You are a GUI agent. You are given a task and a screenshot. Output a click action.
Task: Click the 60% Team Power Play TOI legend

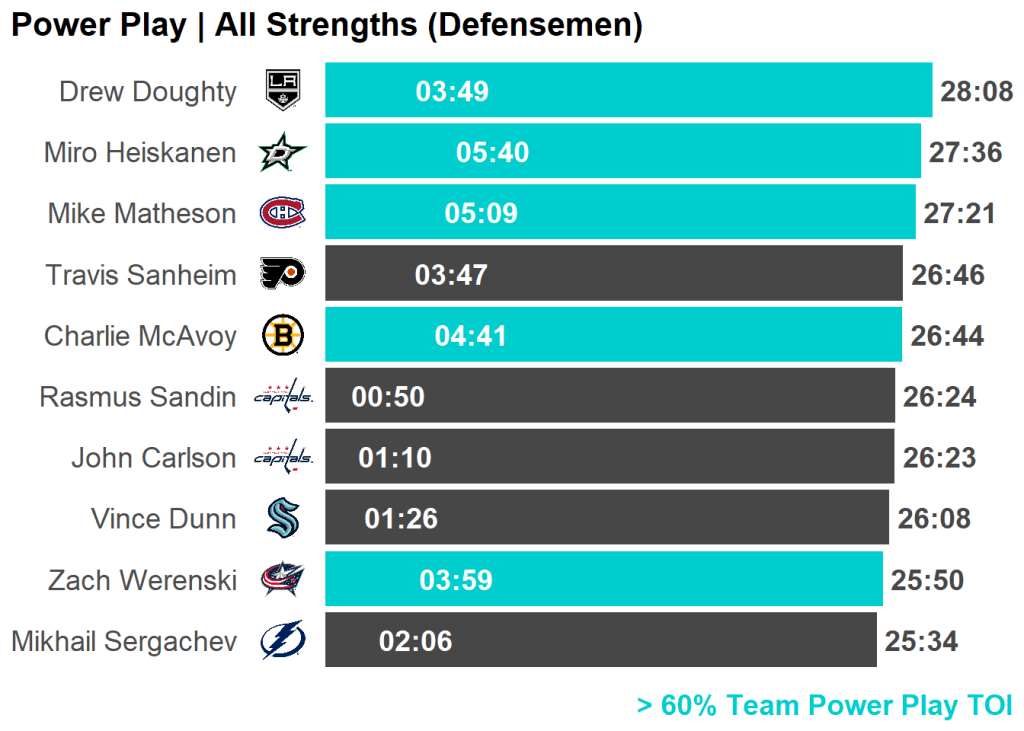[824, 706]
